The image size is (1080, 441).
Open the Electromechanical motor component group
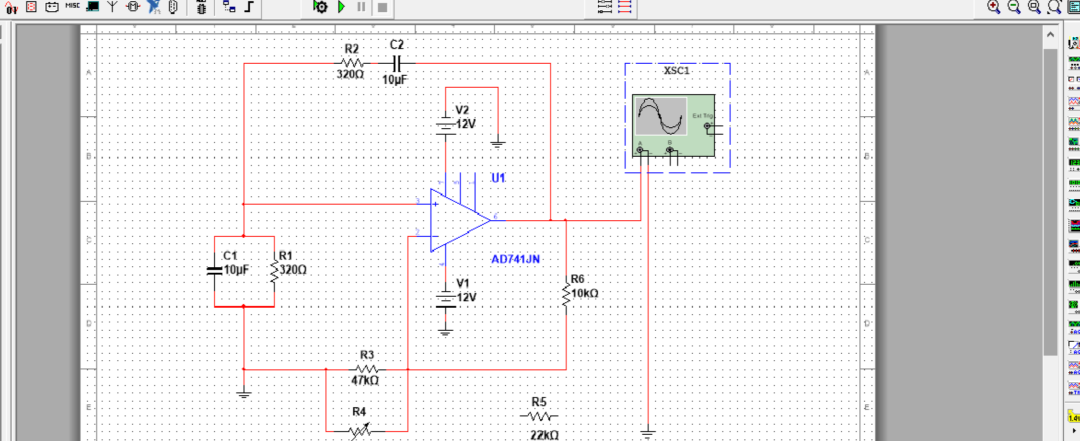[133, 6]
